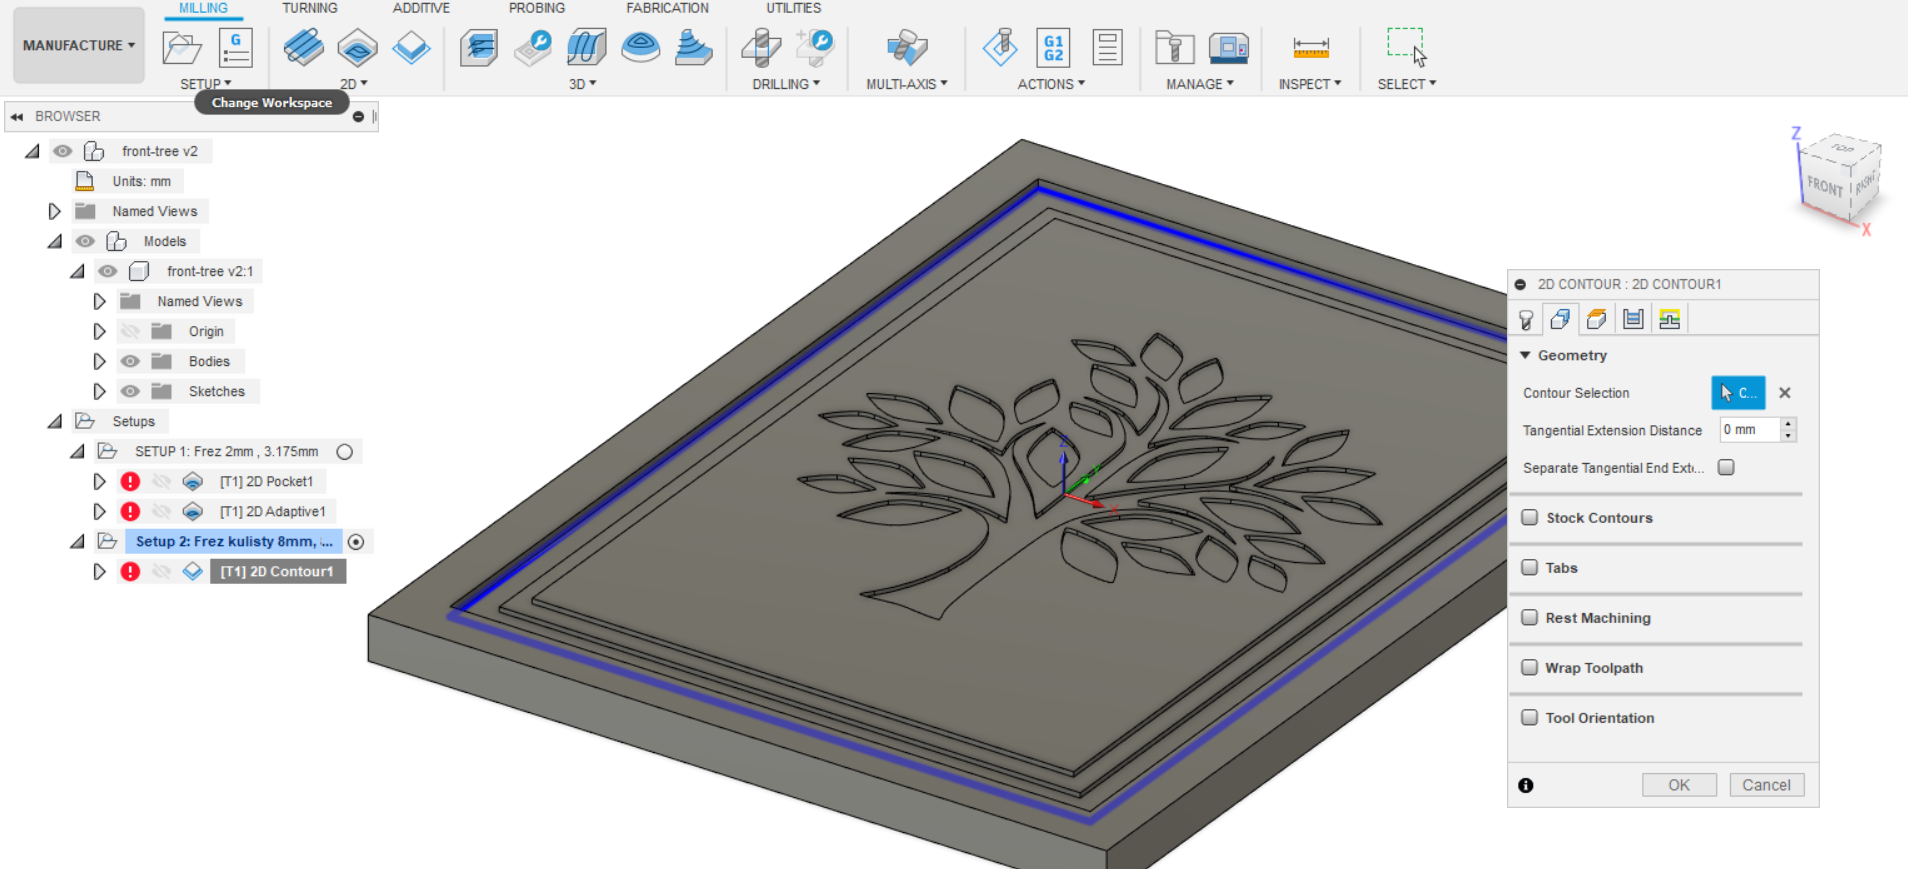Open the Linking tab icon in dialog

[1669, 319]
